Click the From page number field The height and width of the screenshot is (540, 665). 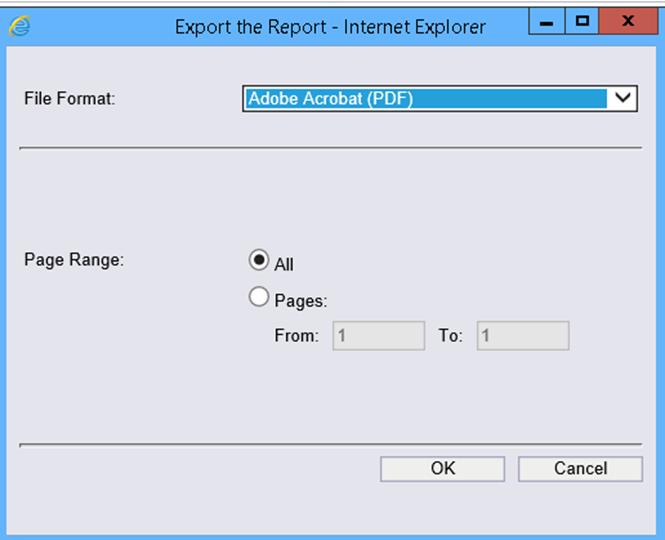[379, 336]
